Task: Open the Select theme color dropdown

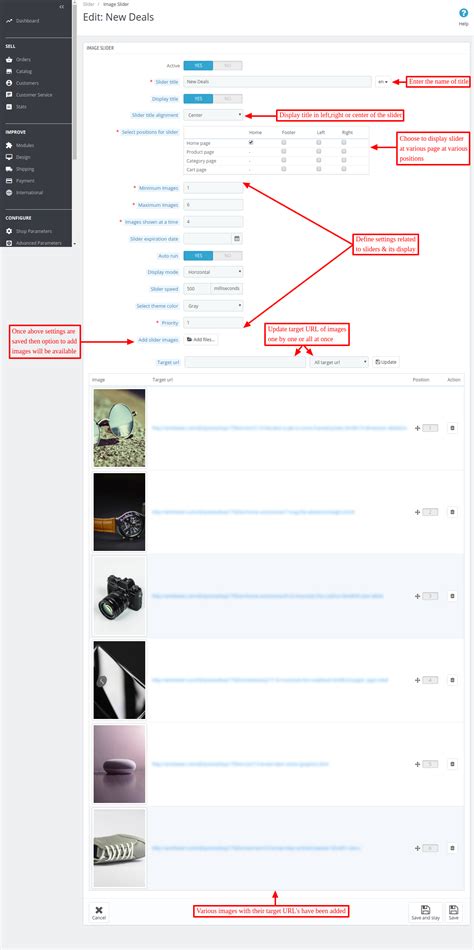Action: pos(213,306)
